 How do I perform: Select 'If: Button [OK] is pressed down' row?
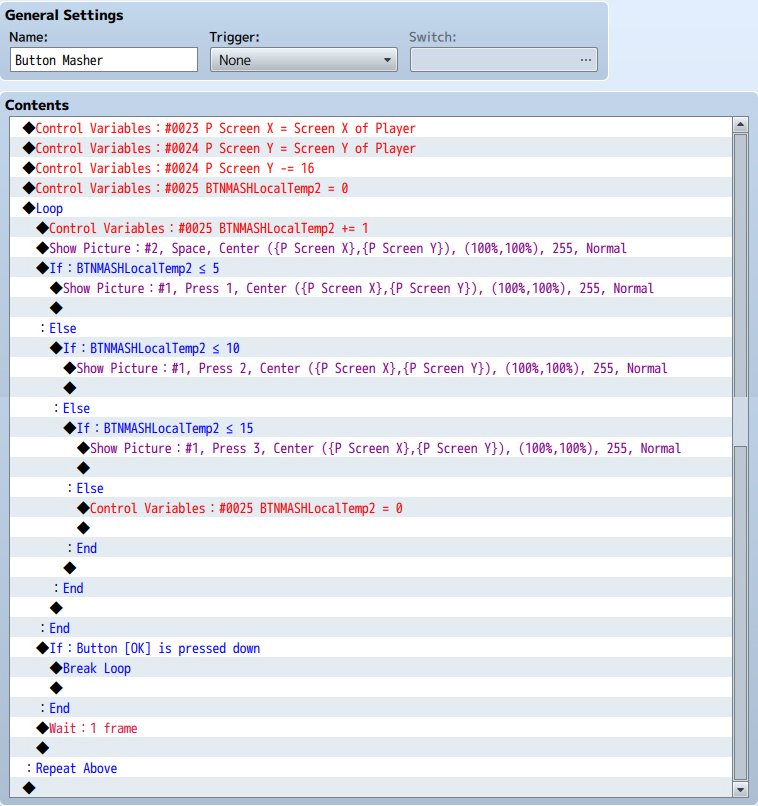coord(371,648)
